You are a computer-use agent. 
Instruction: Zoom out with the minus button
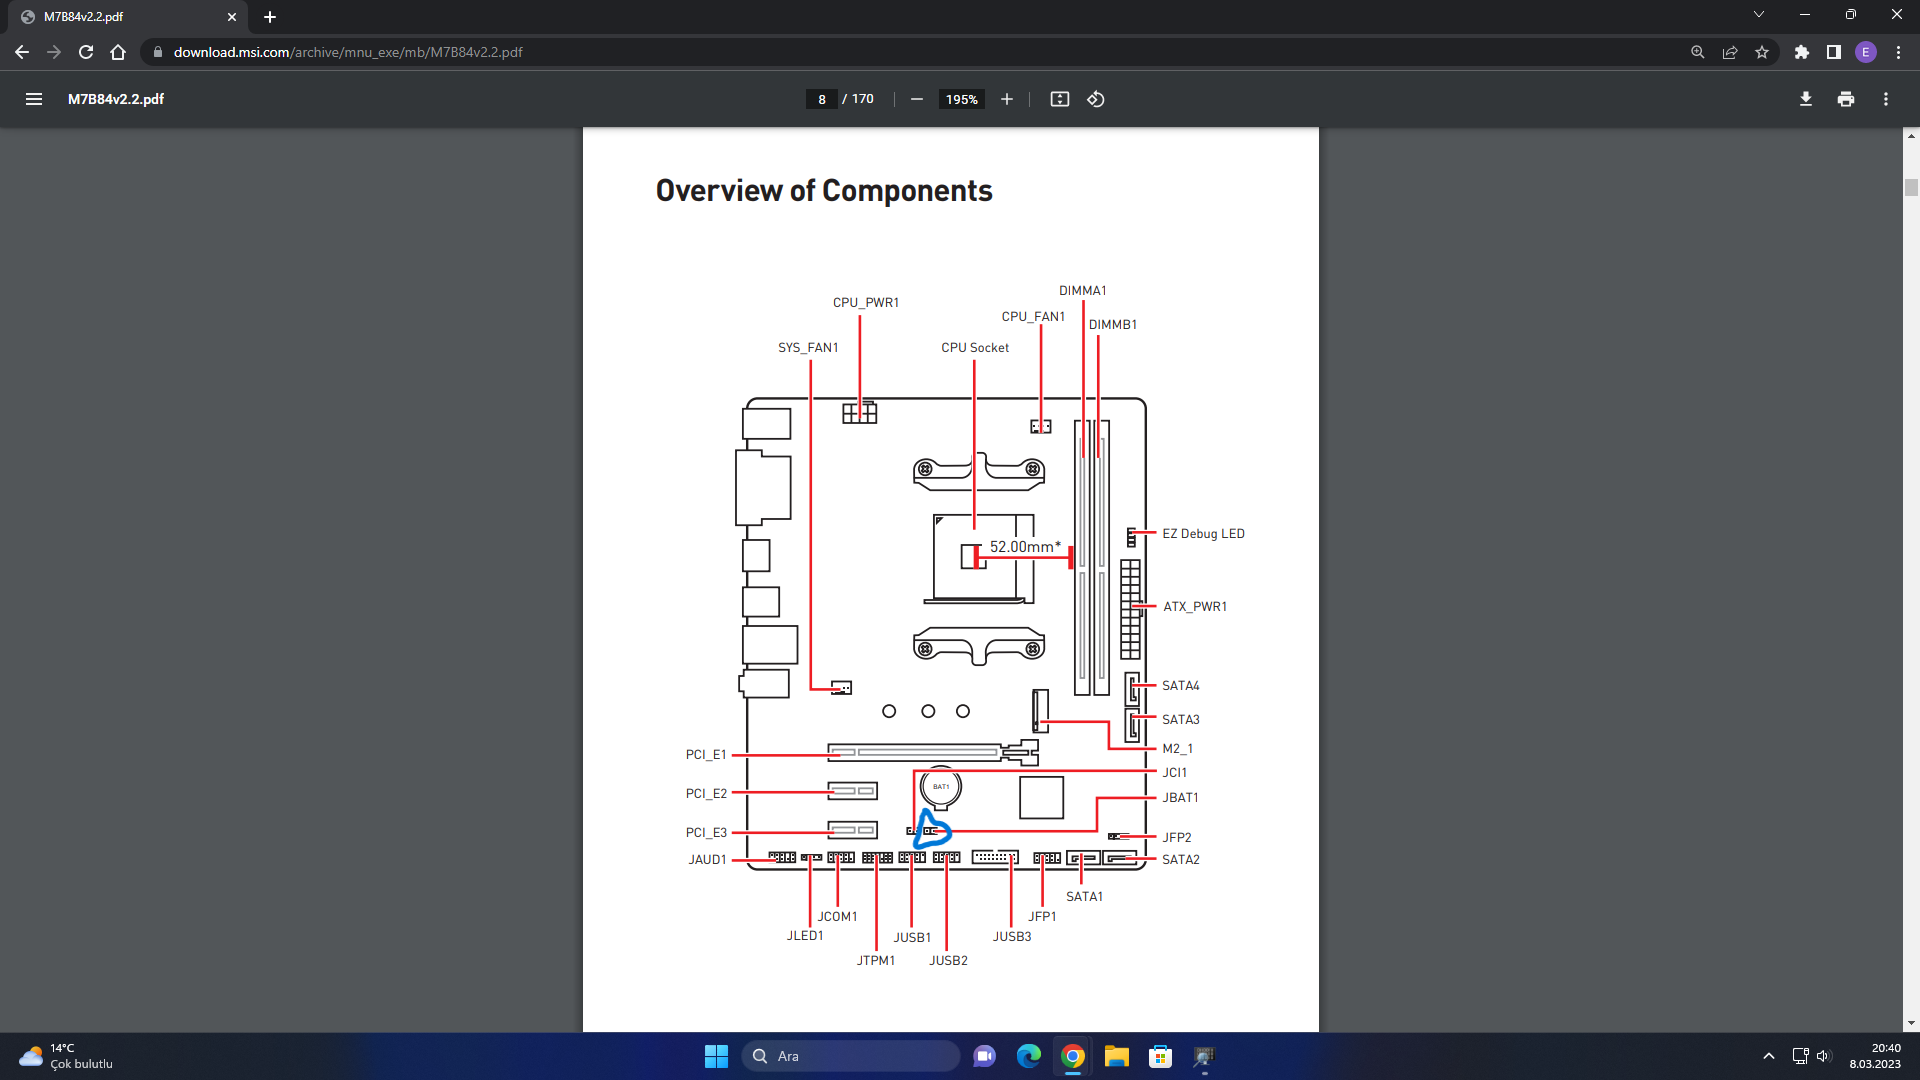pyautogui.click(x=916, y=99)
